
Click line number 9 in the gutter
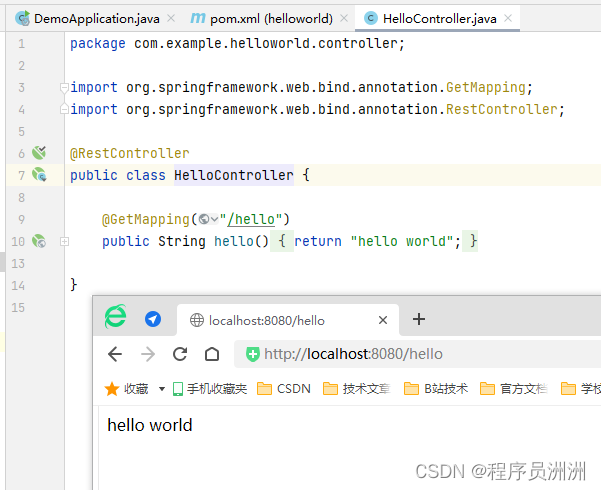(21, 220)
